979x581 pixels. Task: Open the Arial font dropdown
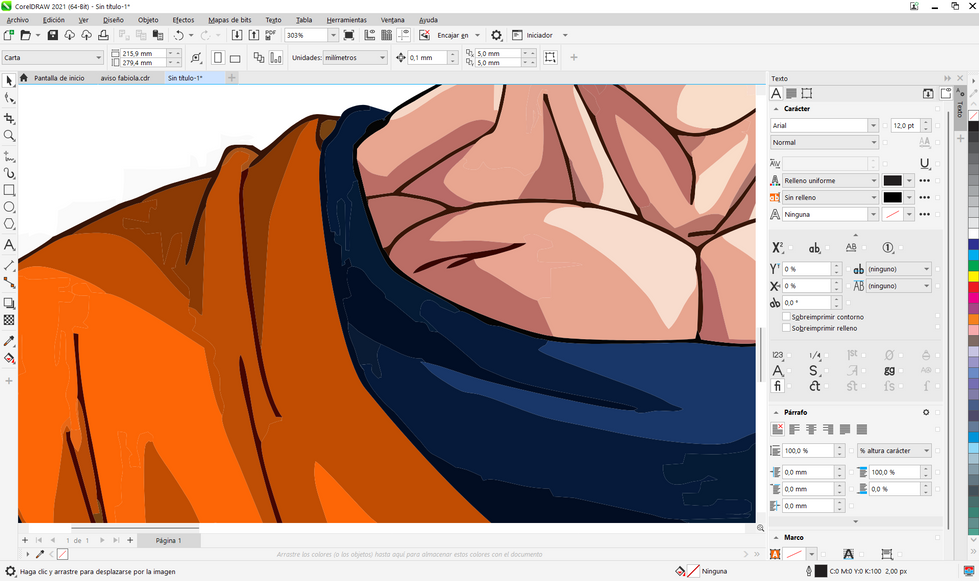click(873, 125)
